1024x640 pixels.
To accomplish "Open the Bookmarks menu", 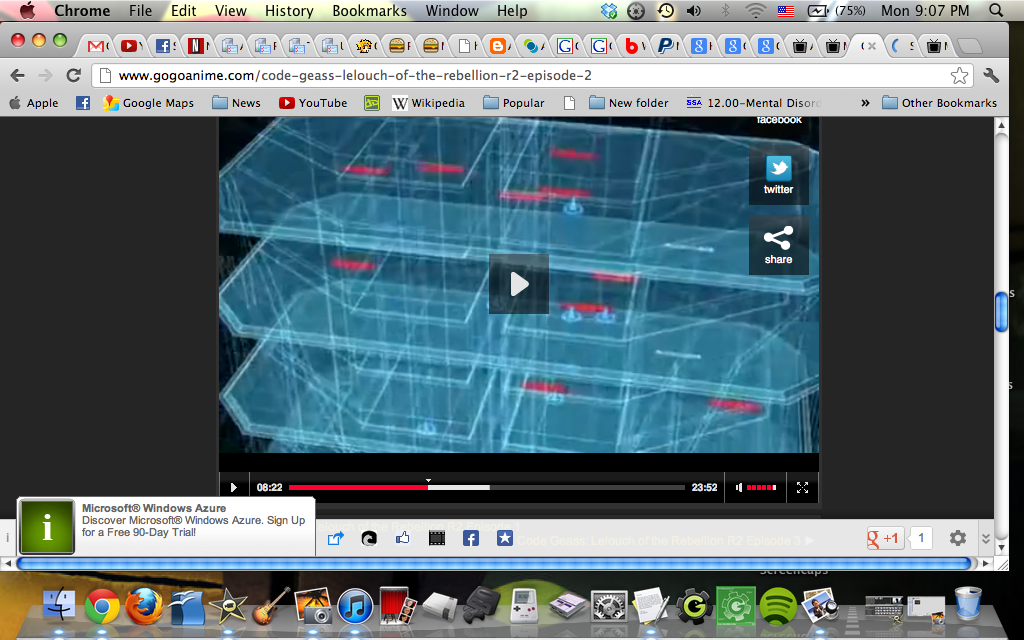I will point(370,10).
